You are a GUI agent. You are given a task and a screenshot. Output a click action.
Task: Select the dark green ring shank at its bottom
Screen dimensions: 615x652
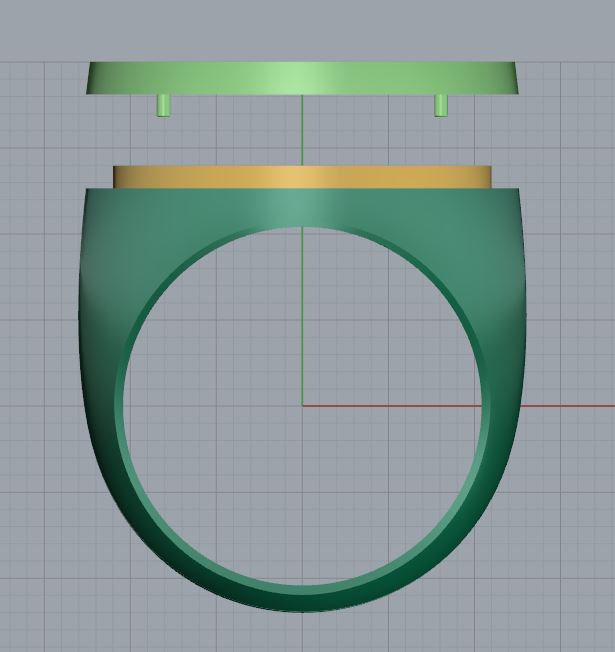pos(300,600)
